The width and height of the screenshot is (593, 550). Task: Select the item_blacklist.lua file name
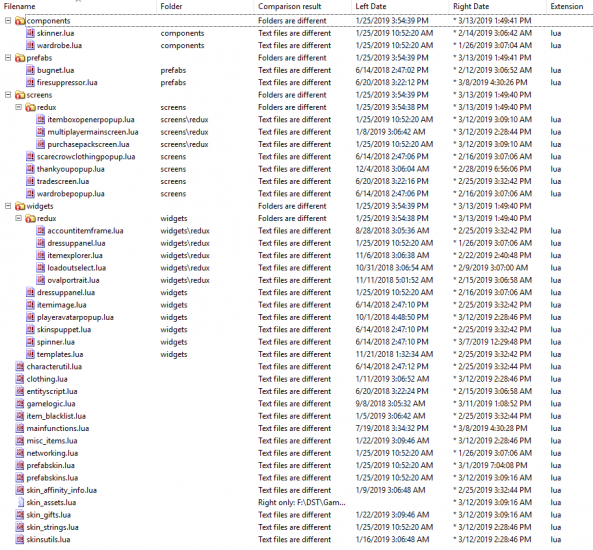pos(56,416)
